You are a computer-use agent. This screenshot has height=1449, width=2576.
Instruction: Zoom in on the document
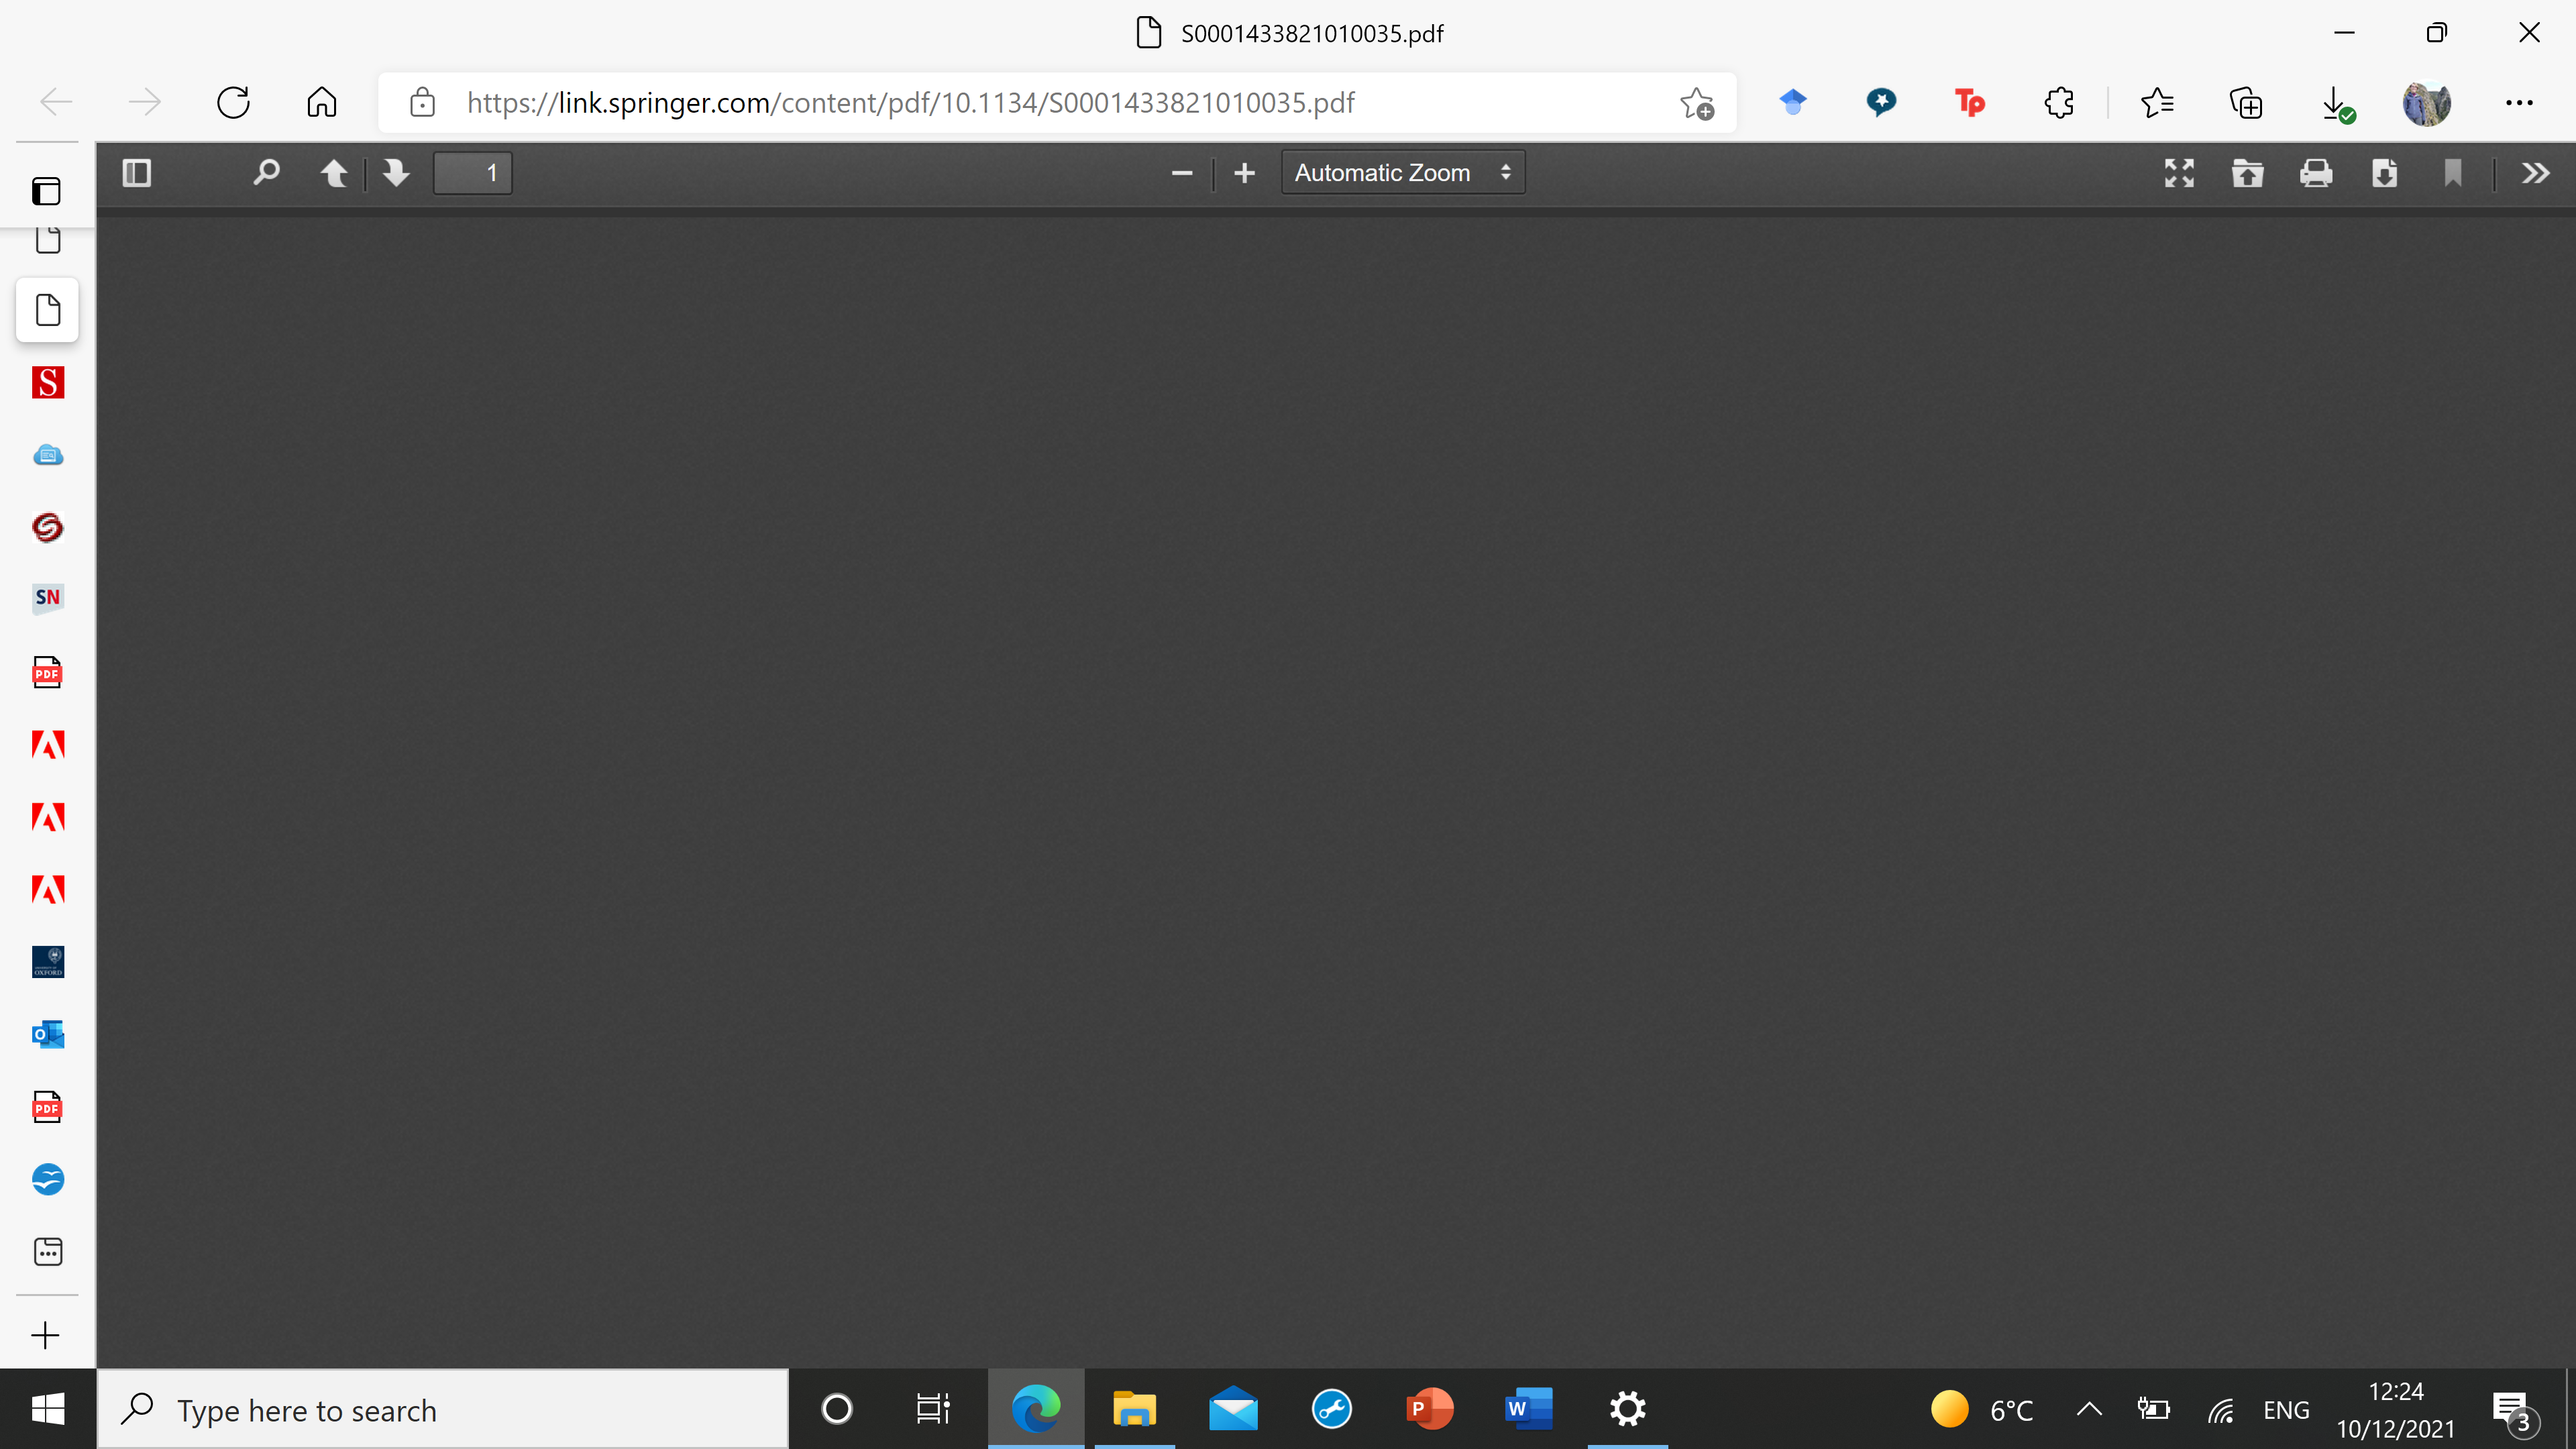coord(1244,172)
